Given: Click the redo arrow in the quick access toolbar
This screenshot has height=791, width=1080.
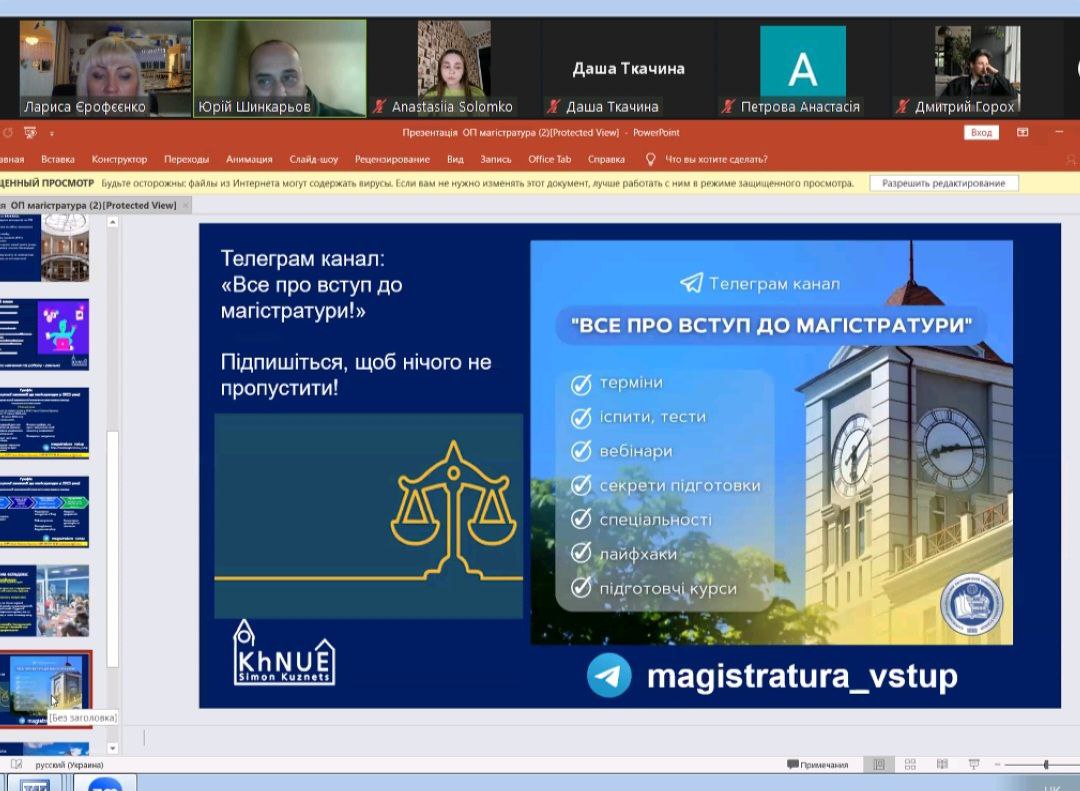Looking at the screenshot, I should tap(8, 132).
